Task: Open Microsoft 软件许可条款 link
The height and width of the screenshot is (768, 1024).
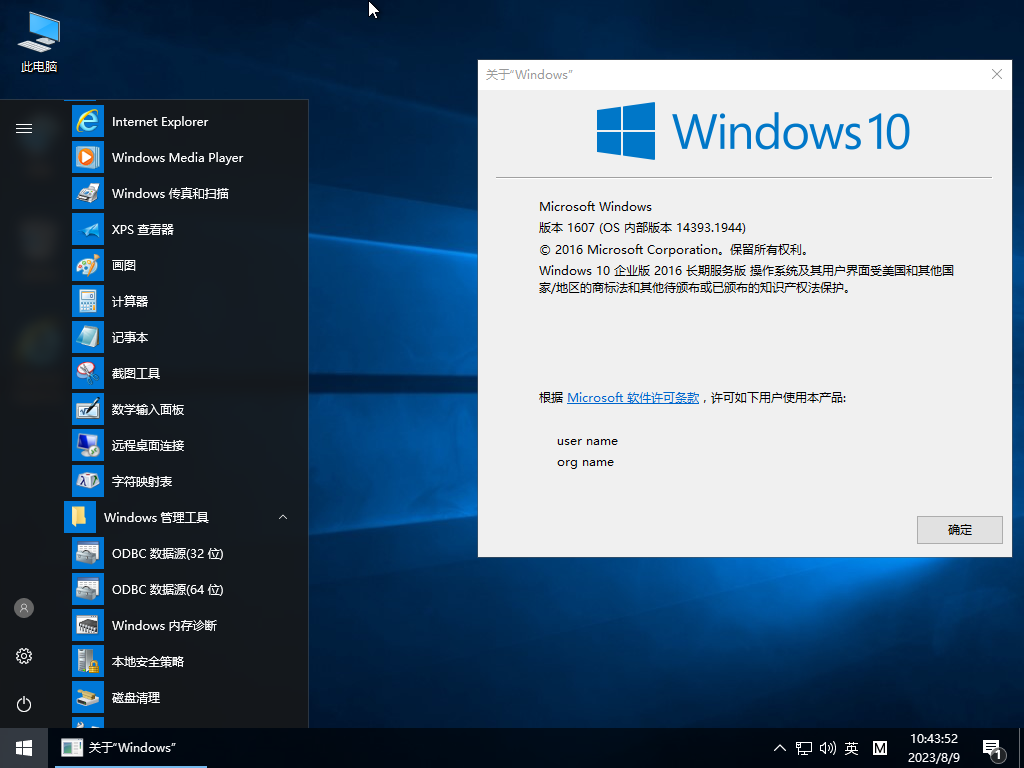Action: tap(633, 398)
